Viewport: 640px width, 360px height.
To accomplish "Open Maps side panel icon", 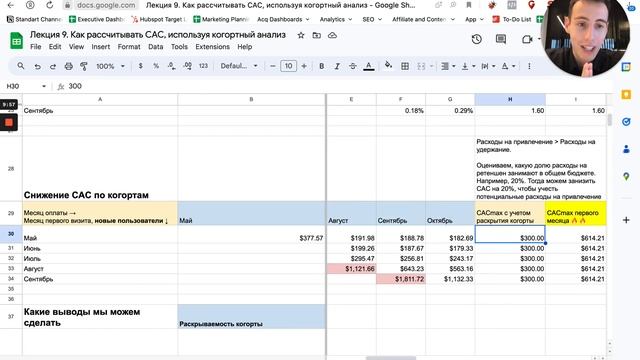I will coord(626,176).
